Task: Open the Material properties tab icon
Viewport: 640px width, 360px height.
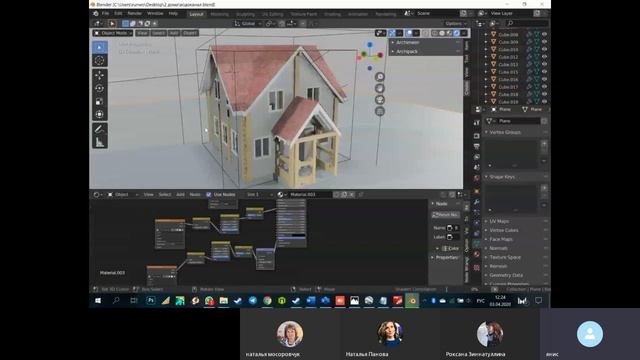Action: coord(476,254)
